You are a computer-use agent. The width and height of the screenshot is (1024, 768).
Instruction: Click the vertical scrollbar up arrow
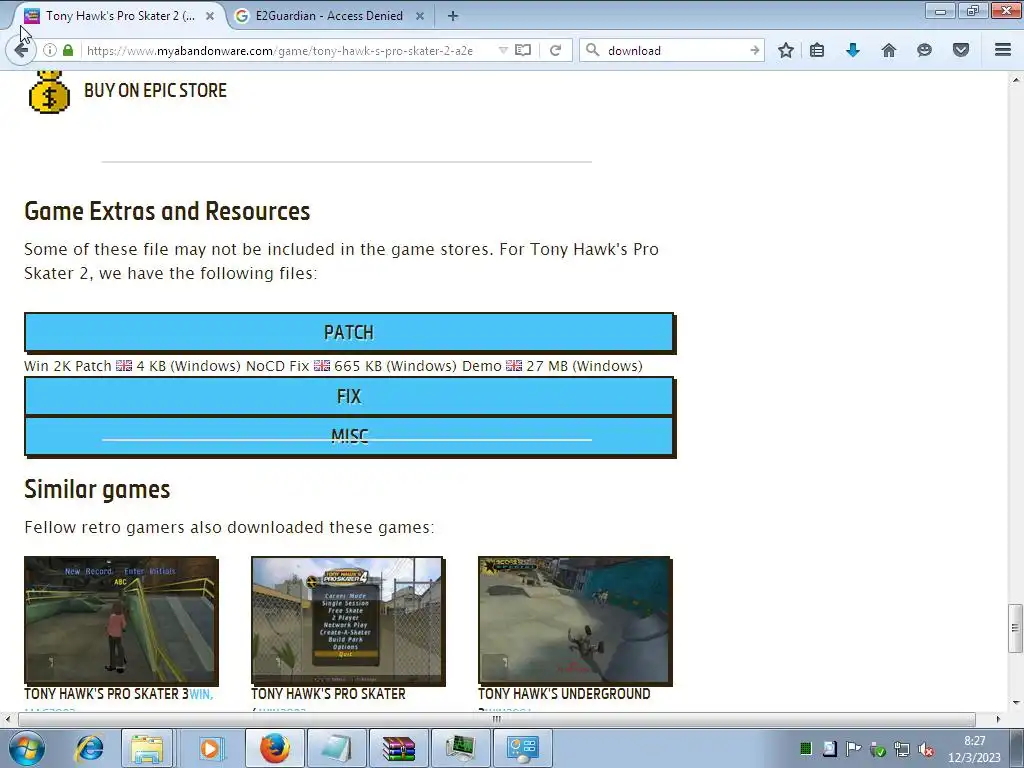click(1015, 79)
